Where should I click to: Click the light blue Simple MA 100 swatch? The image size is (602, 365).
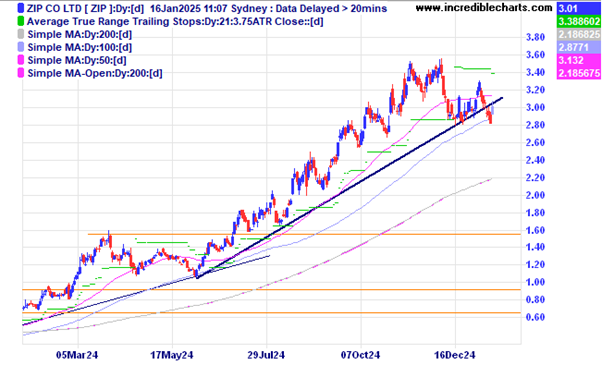tap(21, 47)
